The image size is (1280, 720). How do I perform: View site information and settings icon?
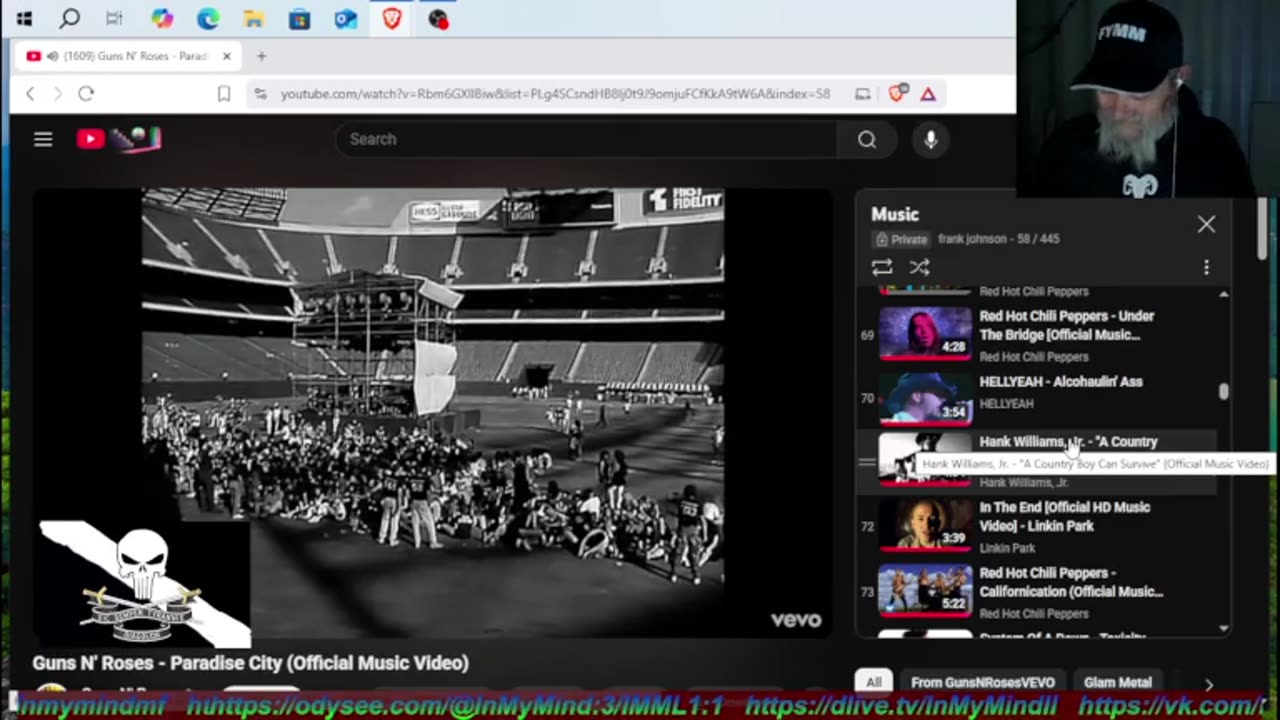click(260, 93)
